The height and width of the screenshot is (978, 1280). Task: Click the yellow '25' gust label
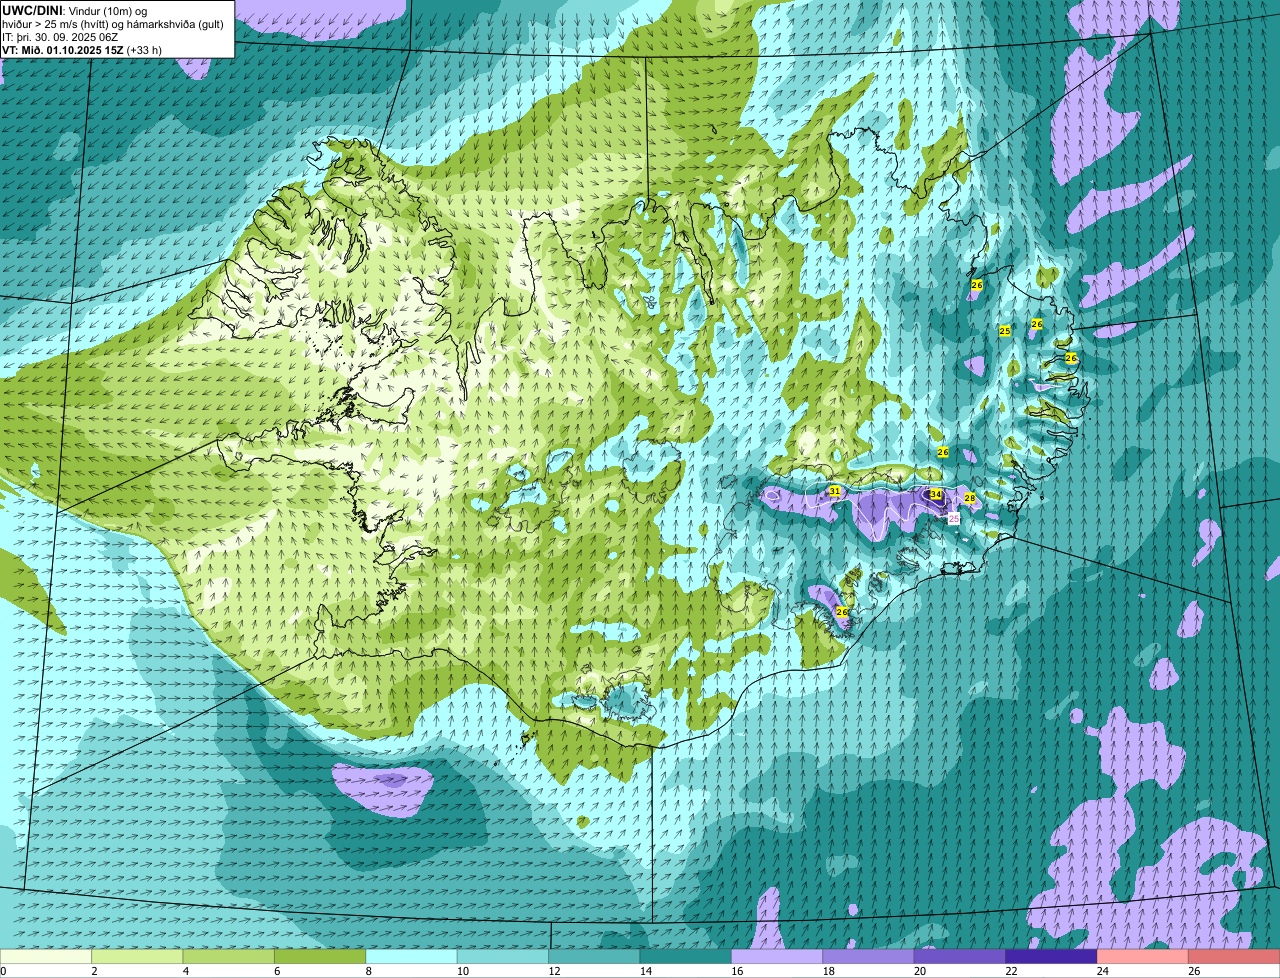click(x=1005, y=331)
